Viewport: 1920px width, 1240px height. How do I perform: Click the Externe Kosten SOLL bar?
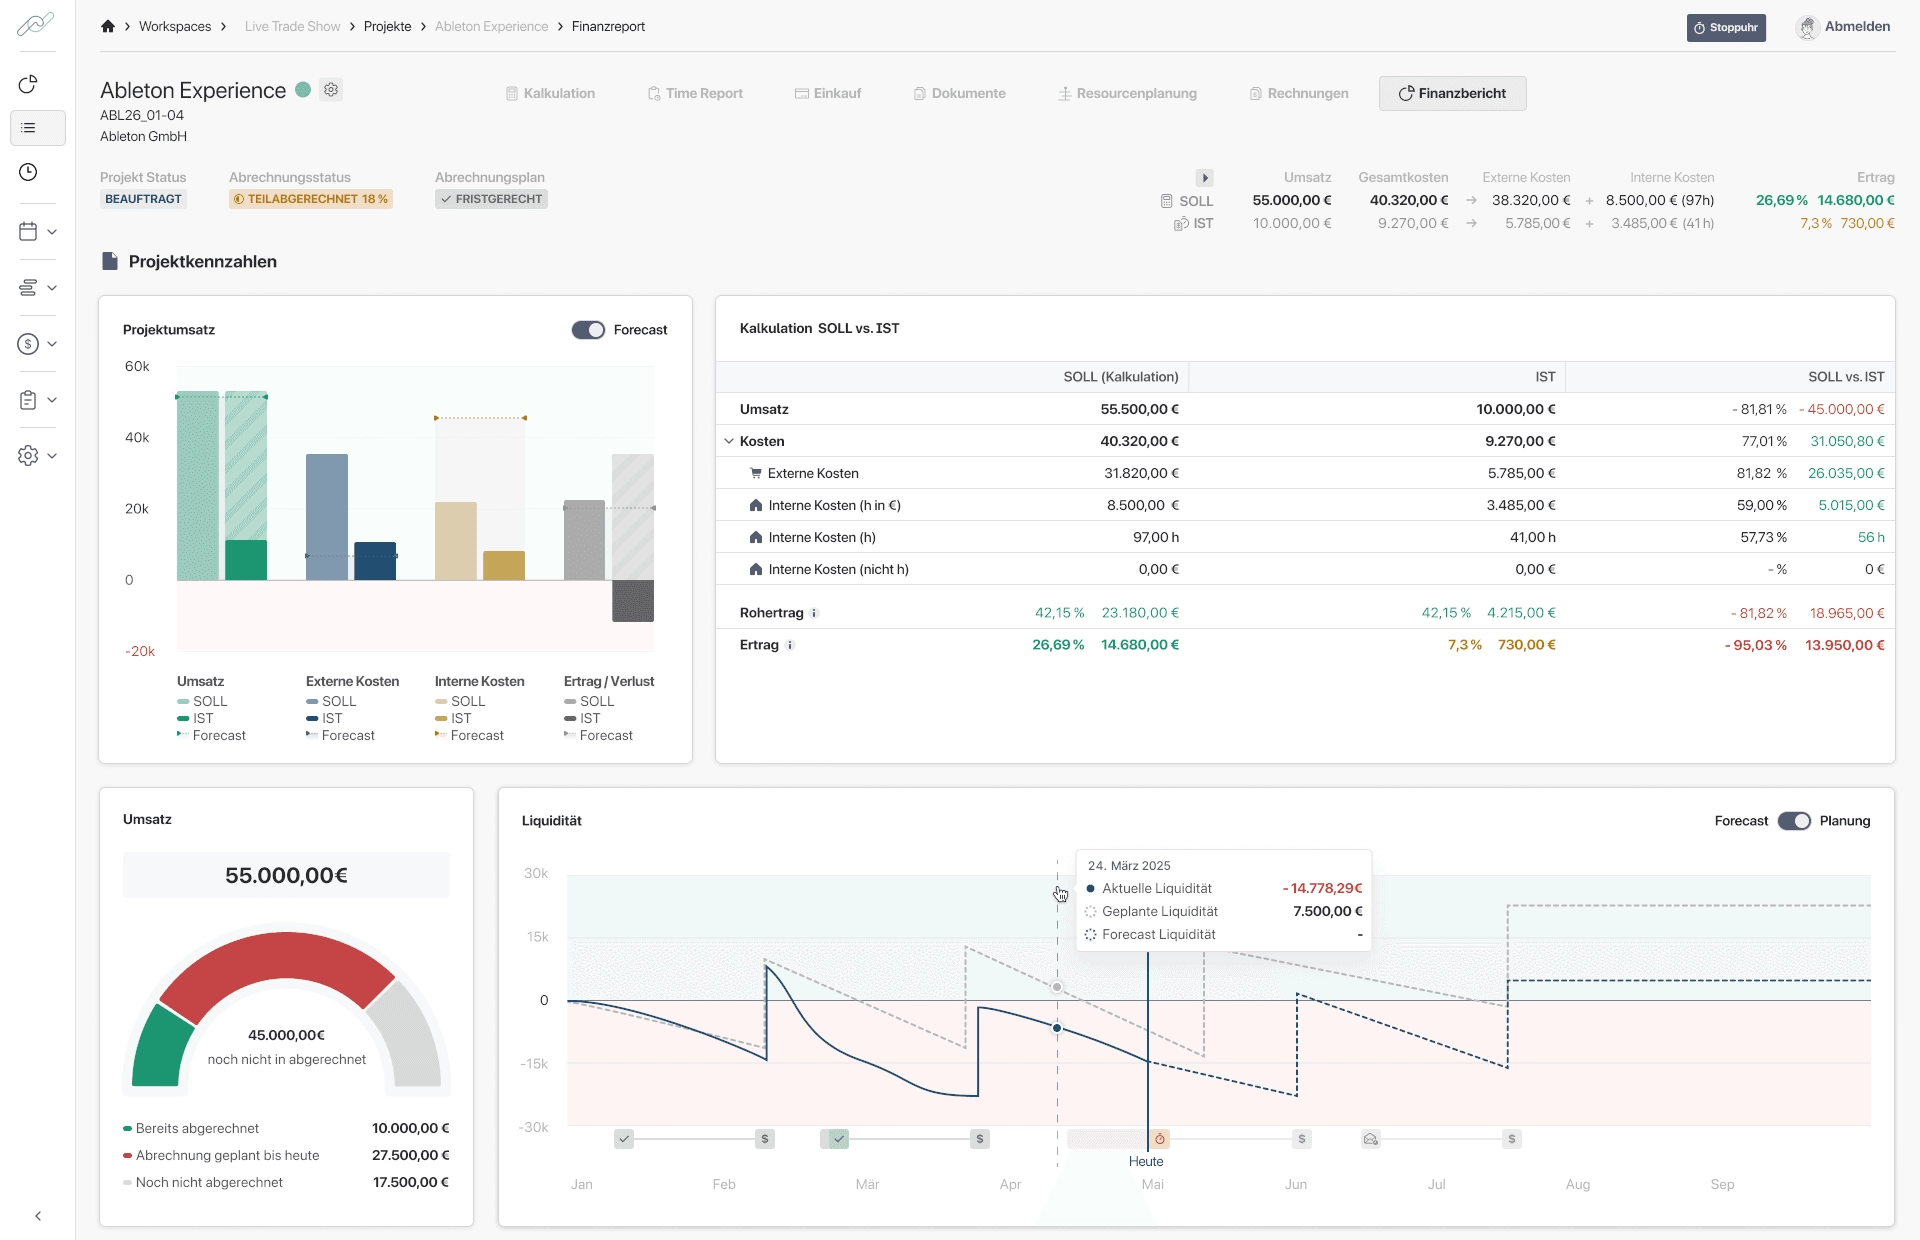coord(327,517)
